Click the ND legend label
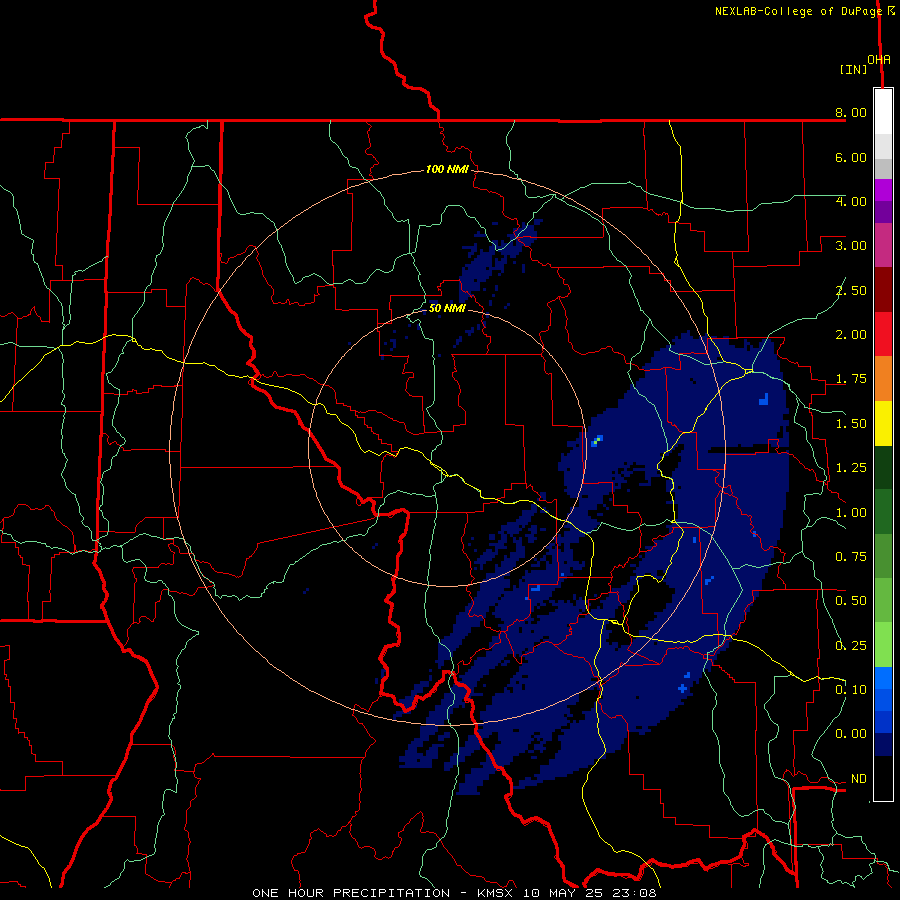This screenshot has height=900, width=900. (859, 779)
